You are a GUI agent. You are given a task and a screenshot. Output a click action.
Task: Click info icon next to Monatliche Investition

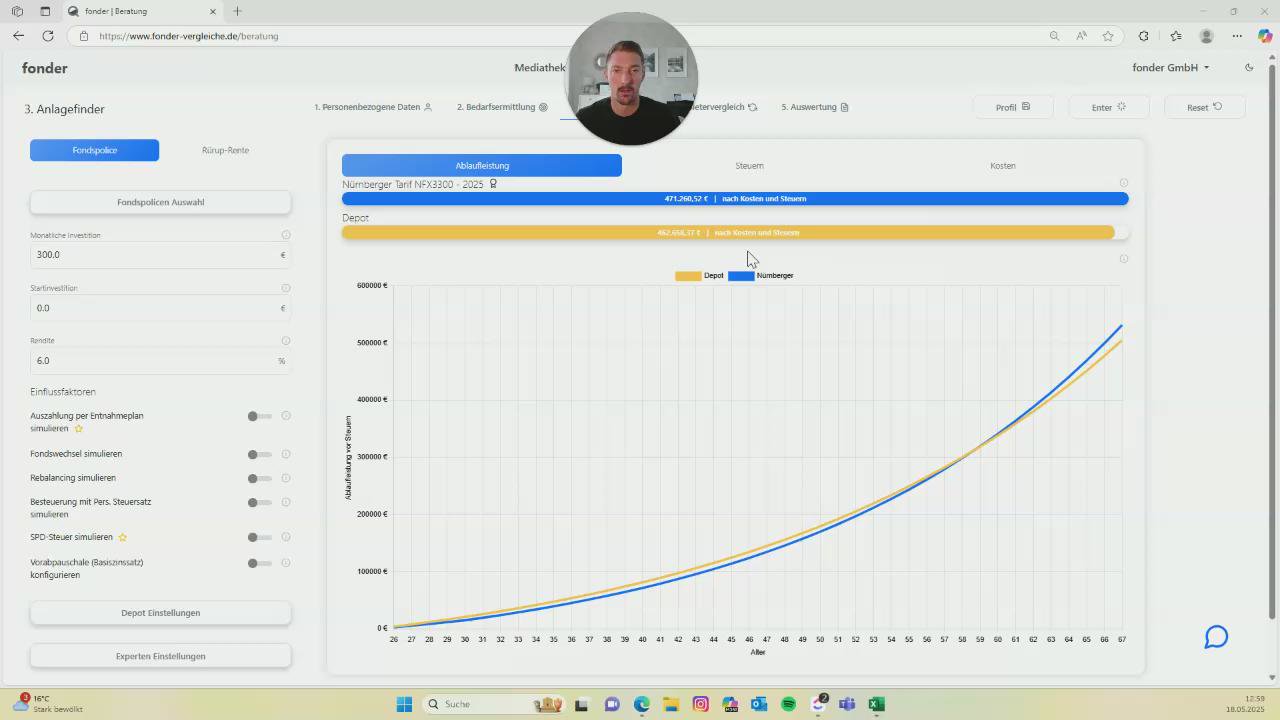pos(286,235)
